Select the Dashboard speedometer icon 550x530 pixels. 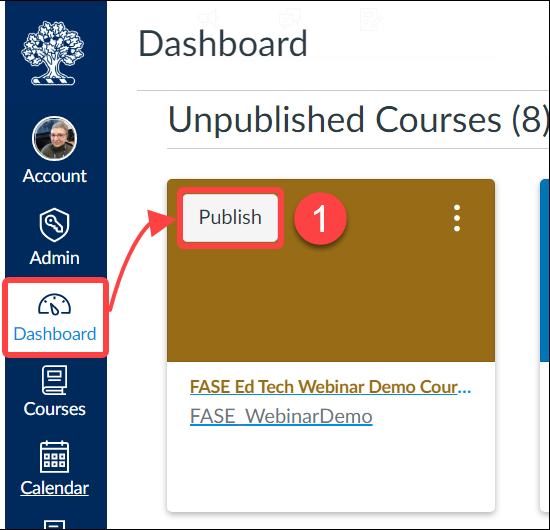coord(54,304)
